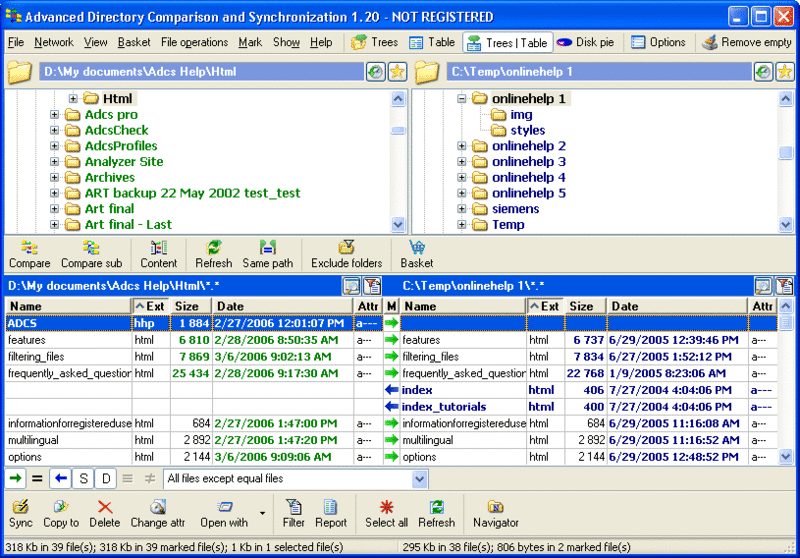Select the index_tutorials file in right table

[444, 407]
